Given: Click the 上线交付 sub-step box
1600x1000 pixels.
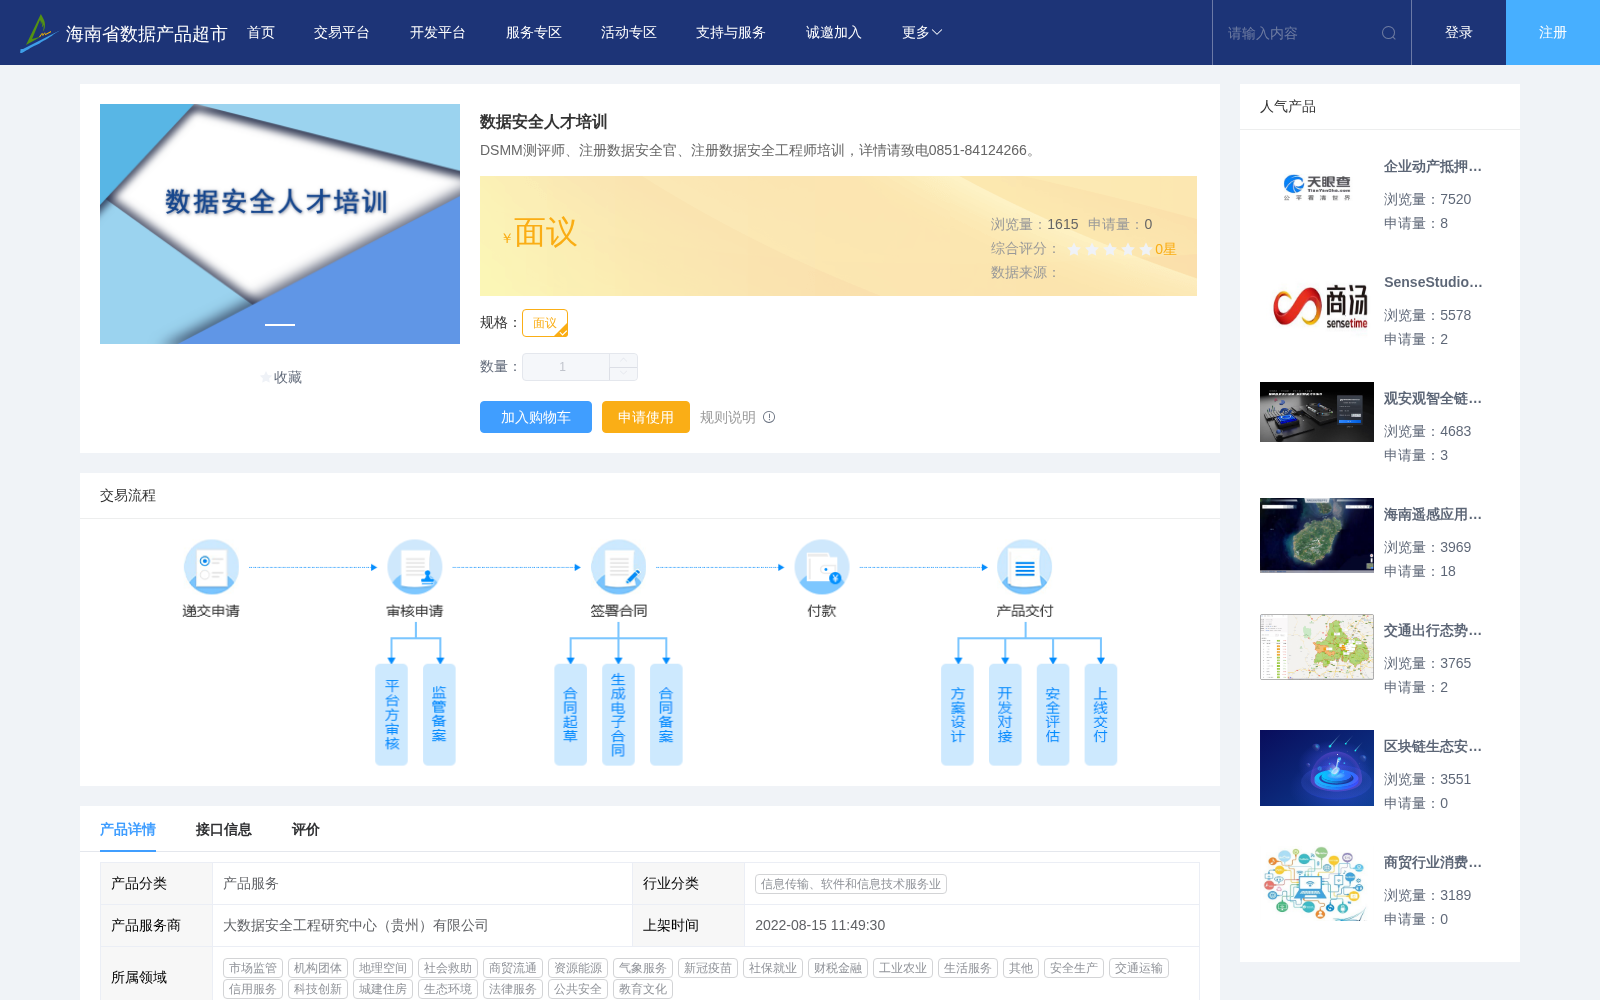Looking at the screenshot, I should point(1100,715).
